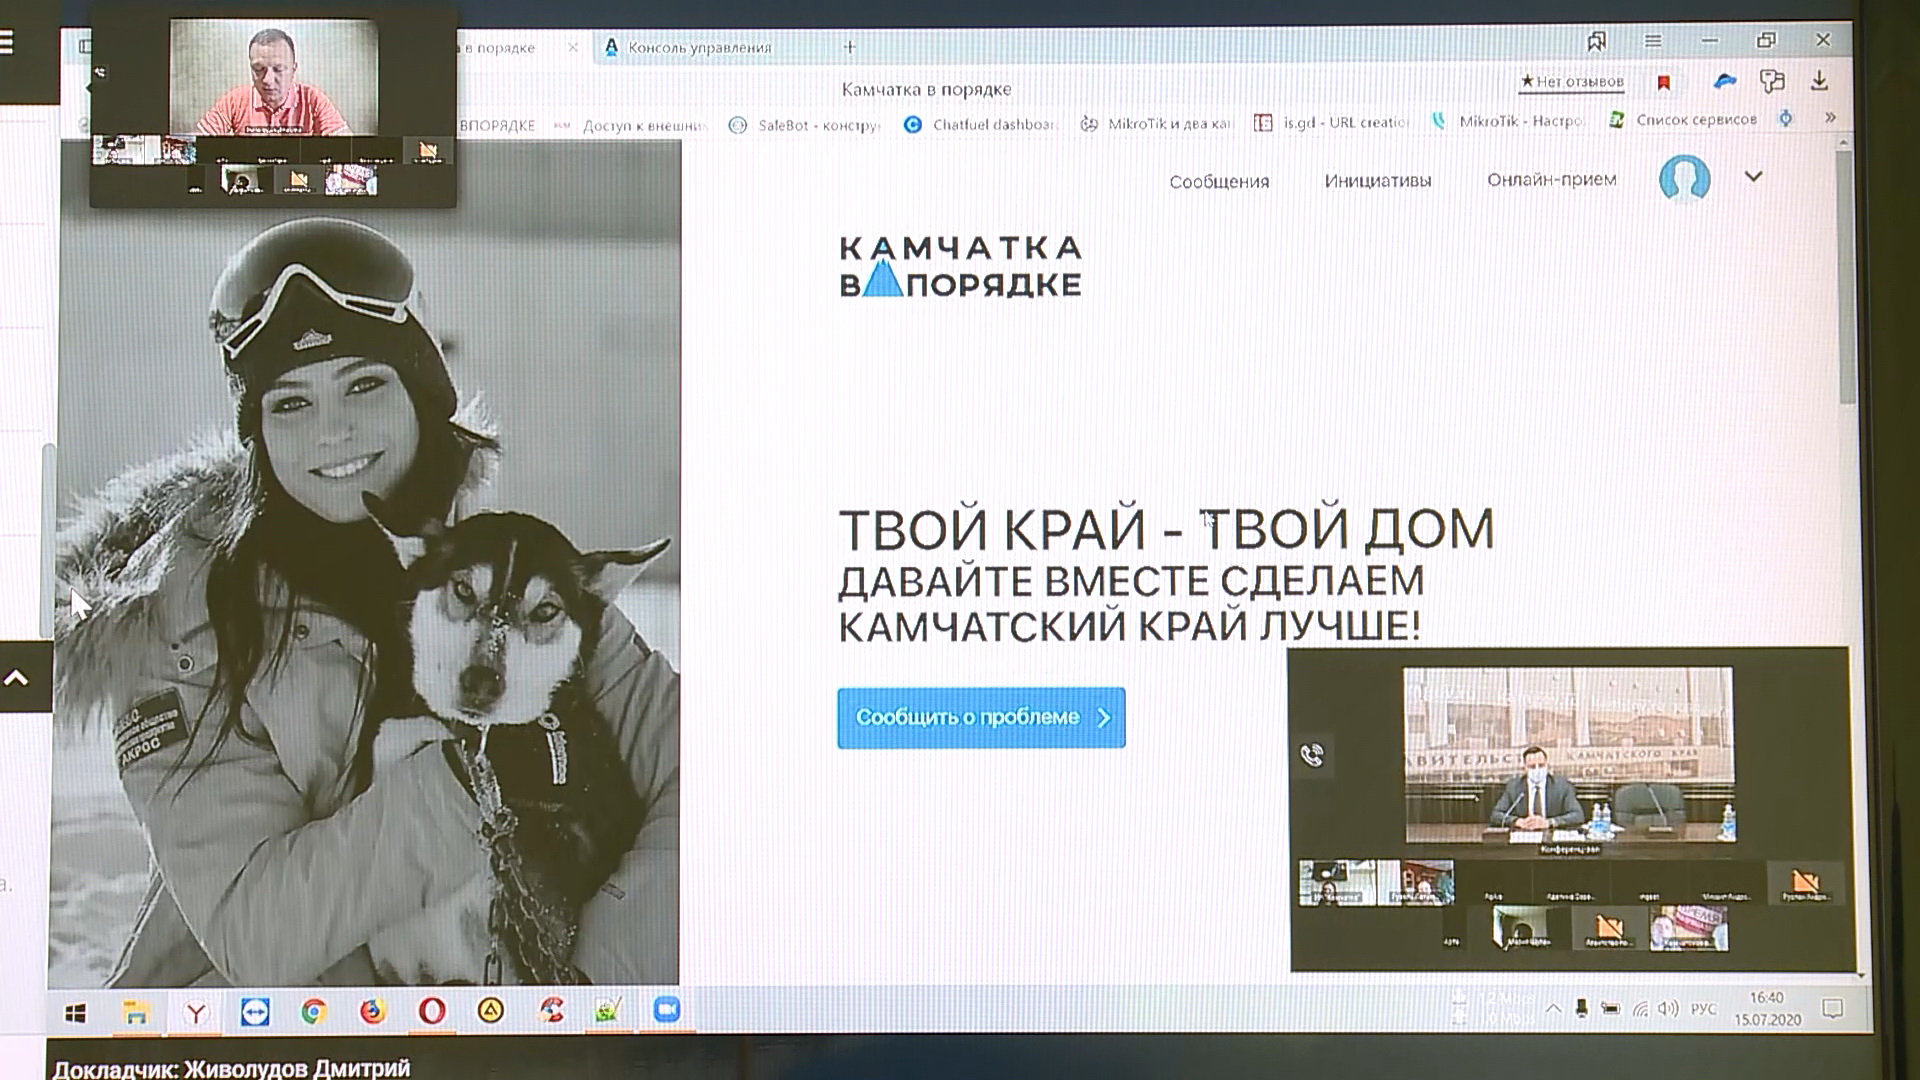Viewport: 1920px width, 1080px height.
Task: Open the MikroTik и два bookmark
Action: [1157, 123]
